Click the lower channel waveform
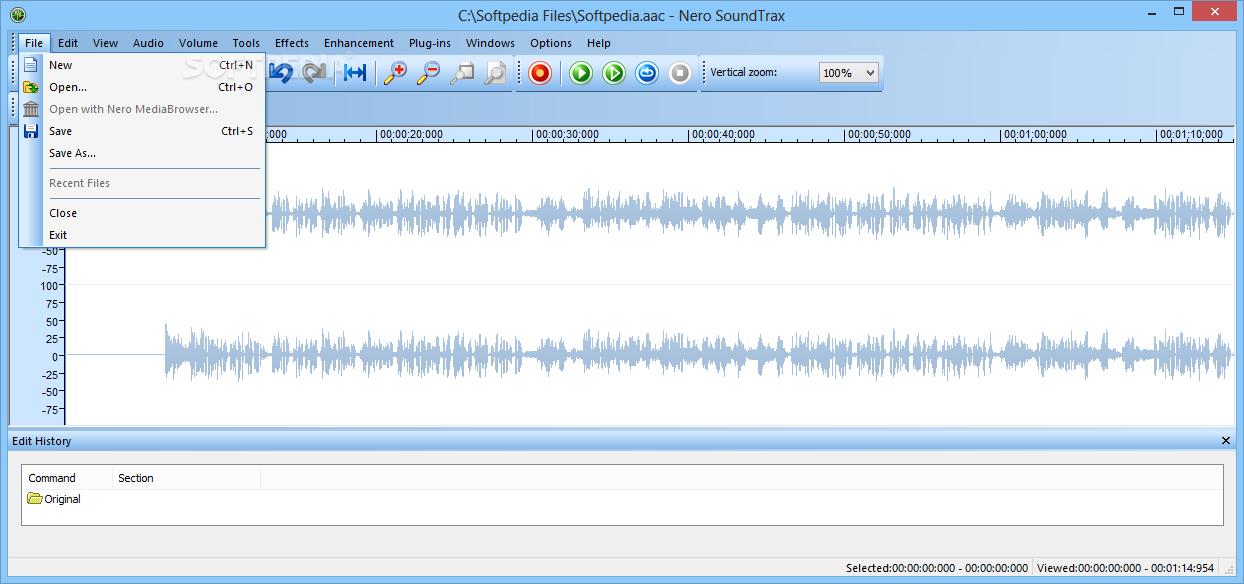 tap(700, 355)
